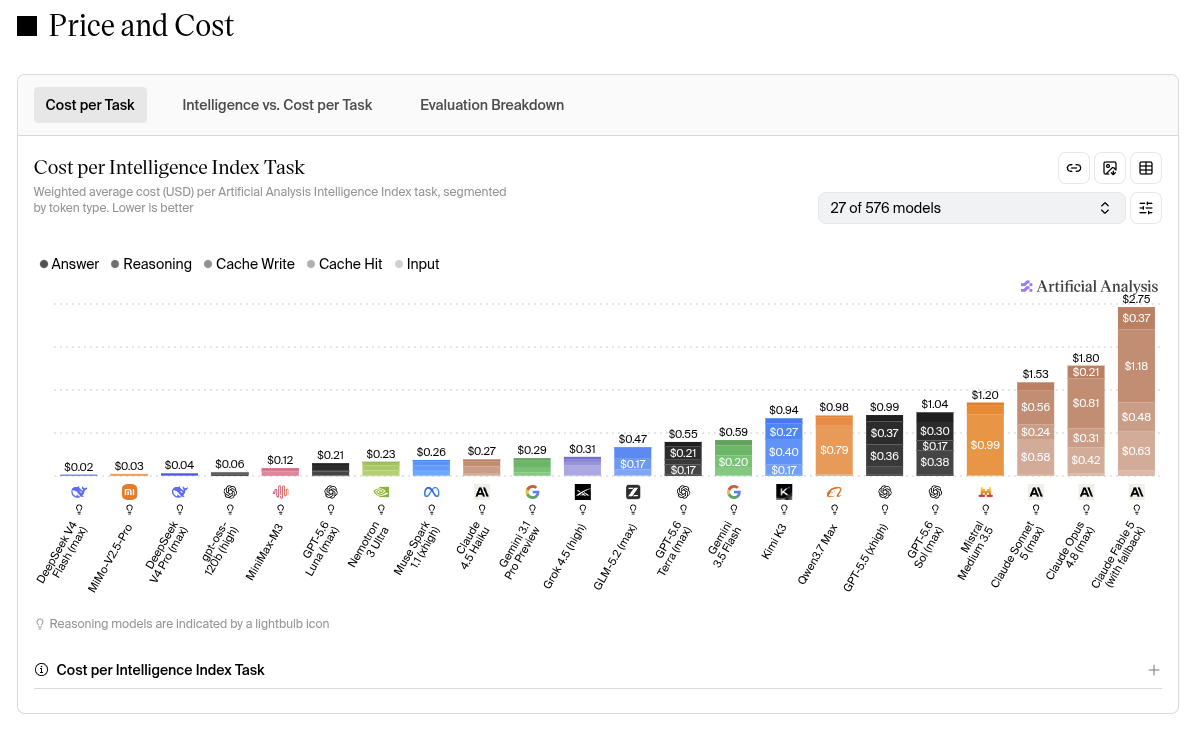Click the $0.02 label above DeepSeek V4 Flash

(78, 467)
